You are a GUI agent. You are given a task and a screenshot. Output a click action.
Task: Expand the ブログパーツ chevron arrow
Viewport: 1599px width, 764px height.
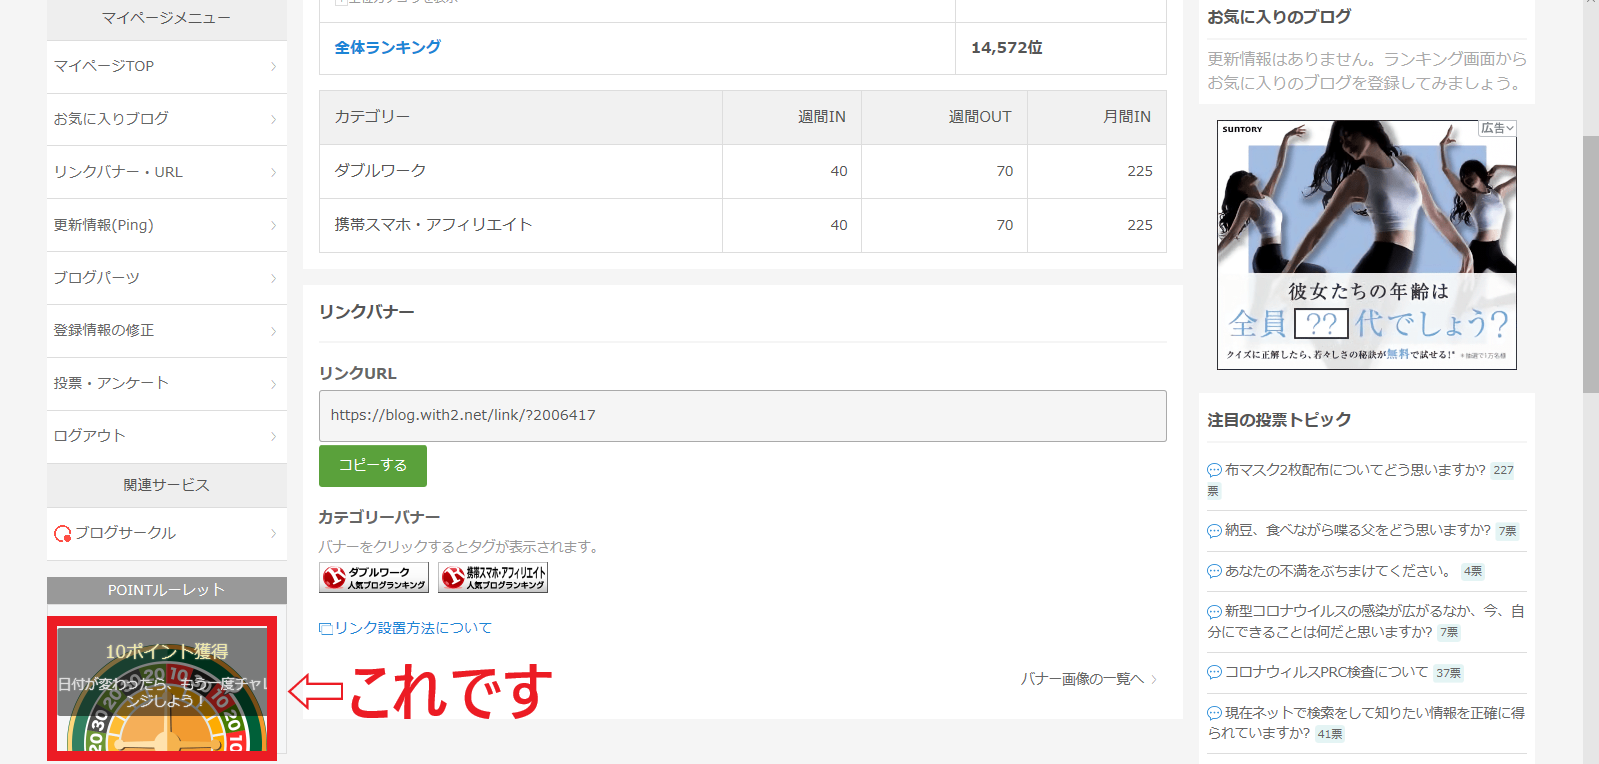point(273,278)
